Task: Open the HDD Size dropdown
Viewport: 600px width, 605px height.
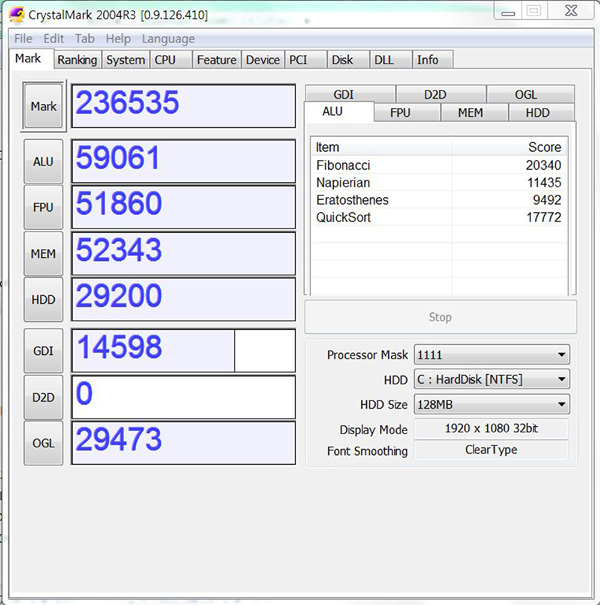Action: click(492, 404)
